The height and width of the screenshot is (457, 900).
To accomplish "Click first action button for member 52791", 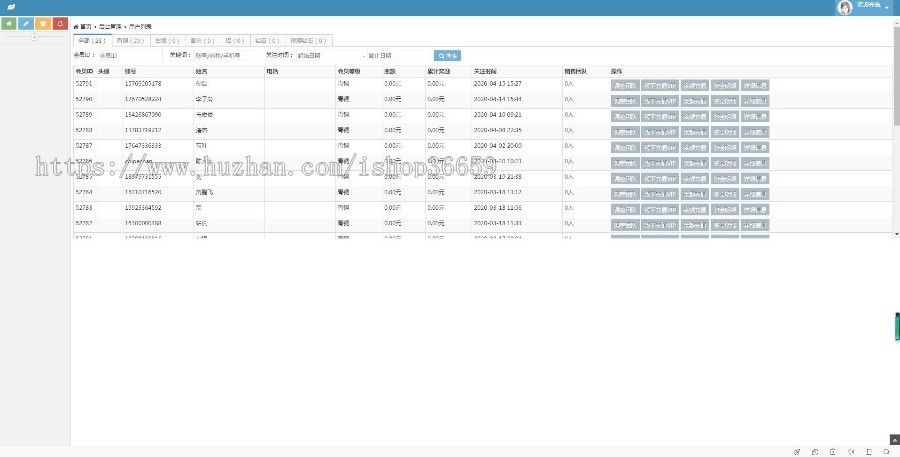I will coord(625,86).
